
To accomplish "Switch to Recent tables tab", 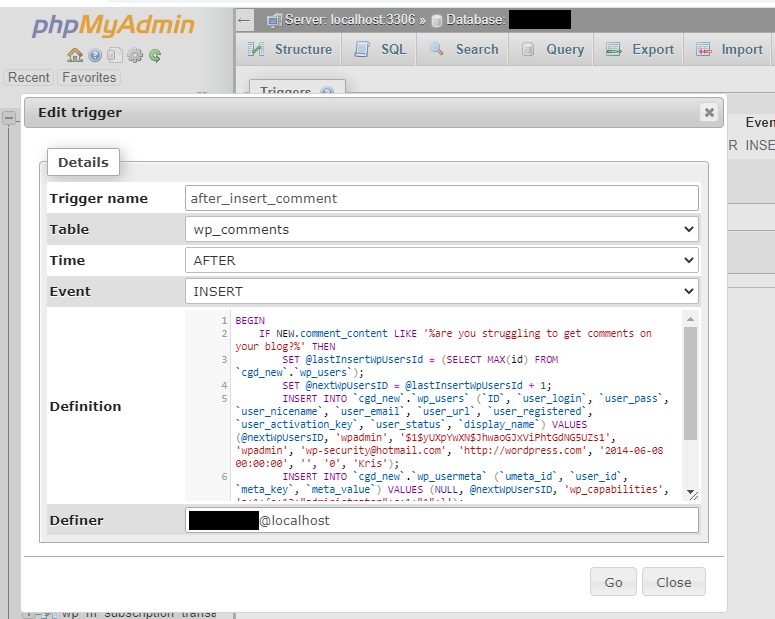I will click(x=29, y=78).
